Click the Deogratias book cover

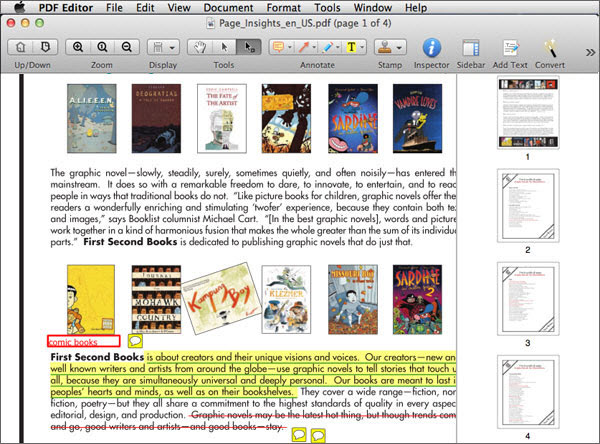(x=156, y=119)
